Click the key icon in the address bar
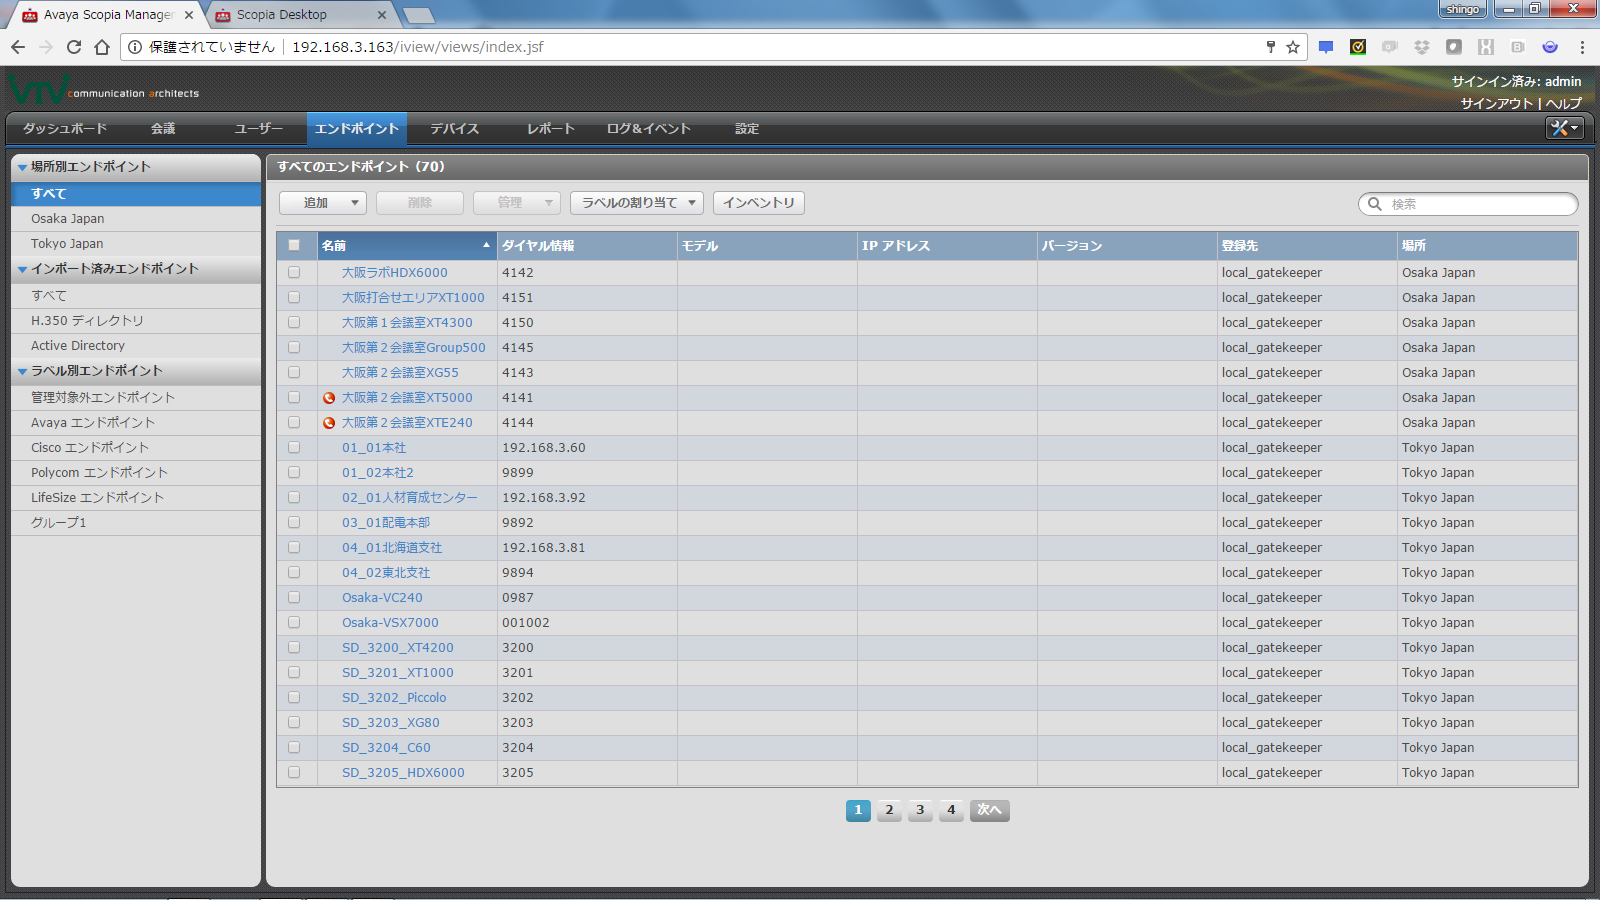The image size is (1600, 900). [x=1271, y=47]
